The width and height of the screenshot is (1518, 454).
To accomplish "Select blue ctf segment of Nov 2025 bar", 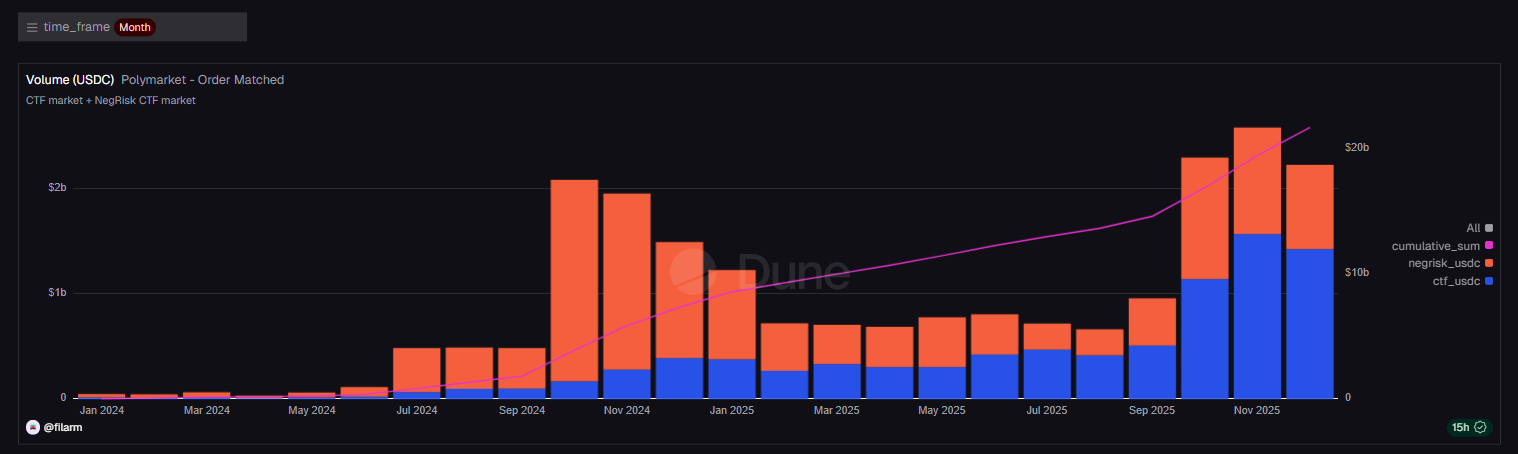I will coord(1257,316).
